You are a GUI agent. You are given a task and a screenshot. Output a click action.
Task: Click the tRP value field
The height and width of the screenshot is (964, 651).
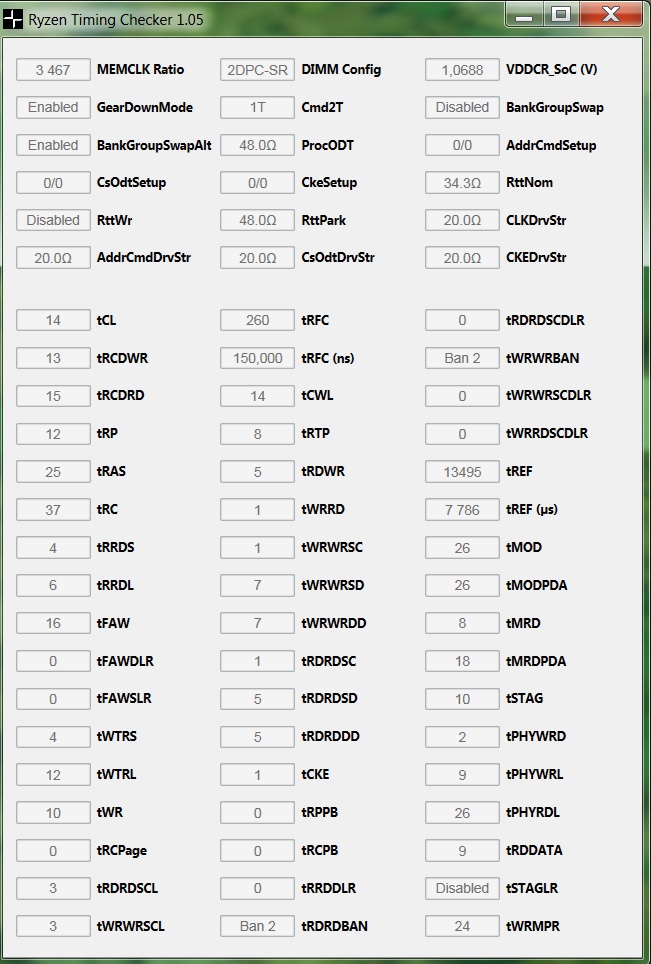(53, 434)
